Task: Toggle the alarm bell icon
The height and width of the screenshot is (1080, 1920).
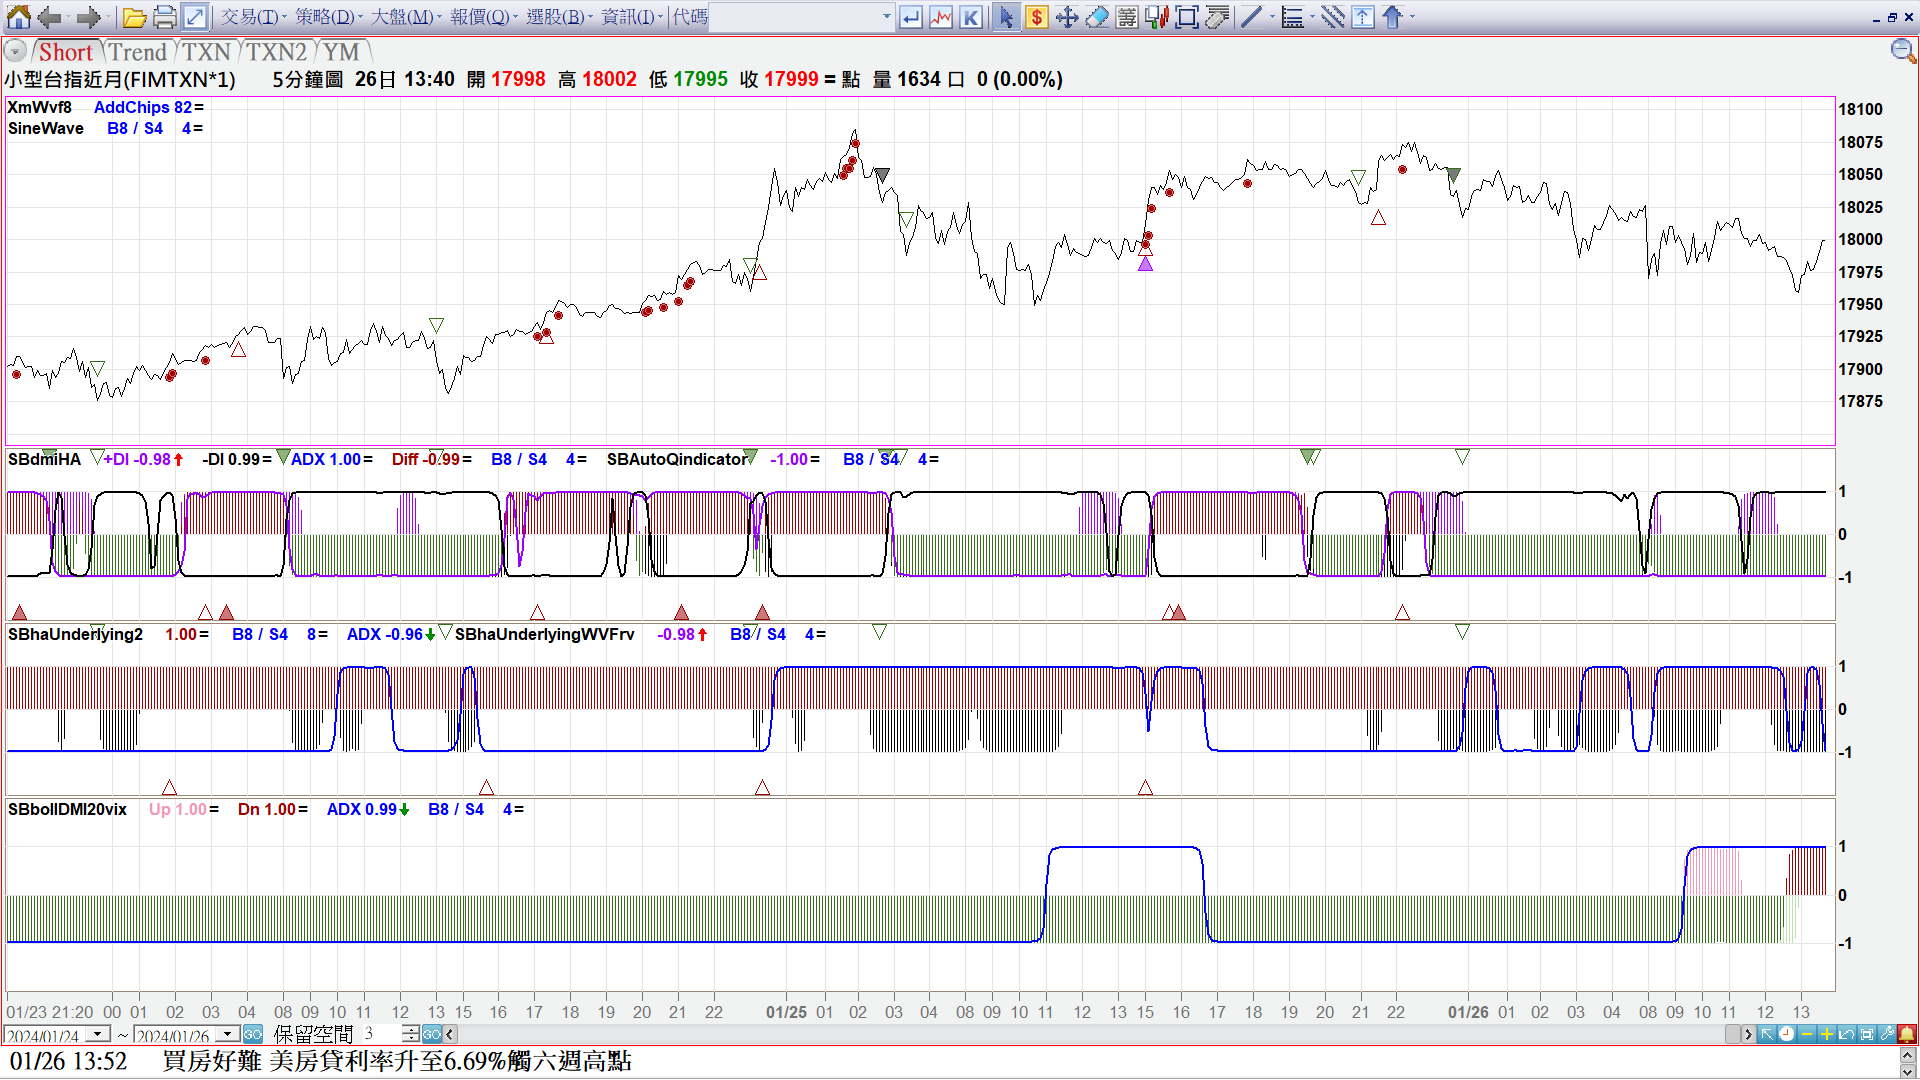Action: coord(1907,1034)
